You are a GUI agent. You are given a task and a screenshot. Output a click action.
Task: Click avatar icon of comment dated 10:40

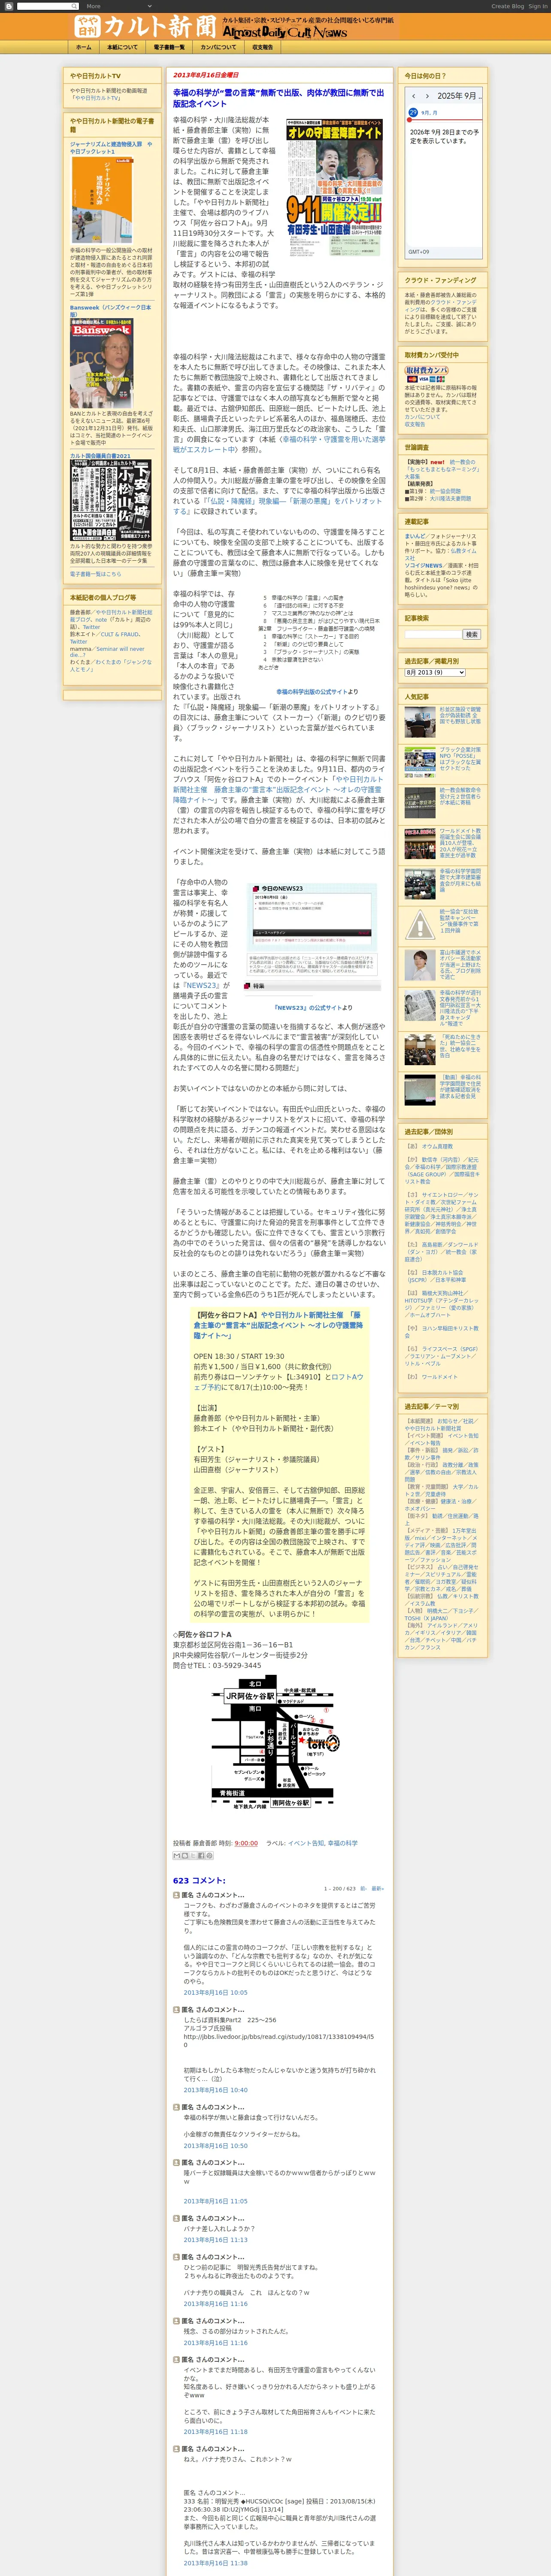tap(176, 2010)
